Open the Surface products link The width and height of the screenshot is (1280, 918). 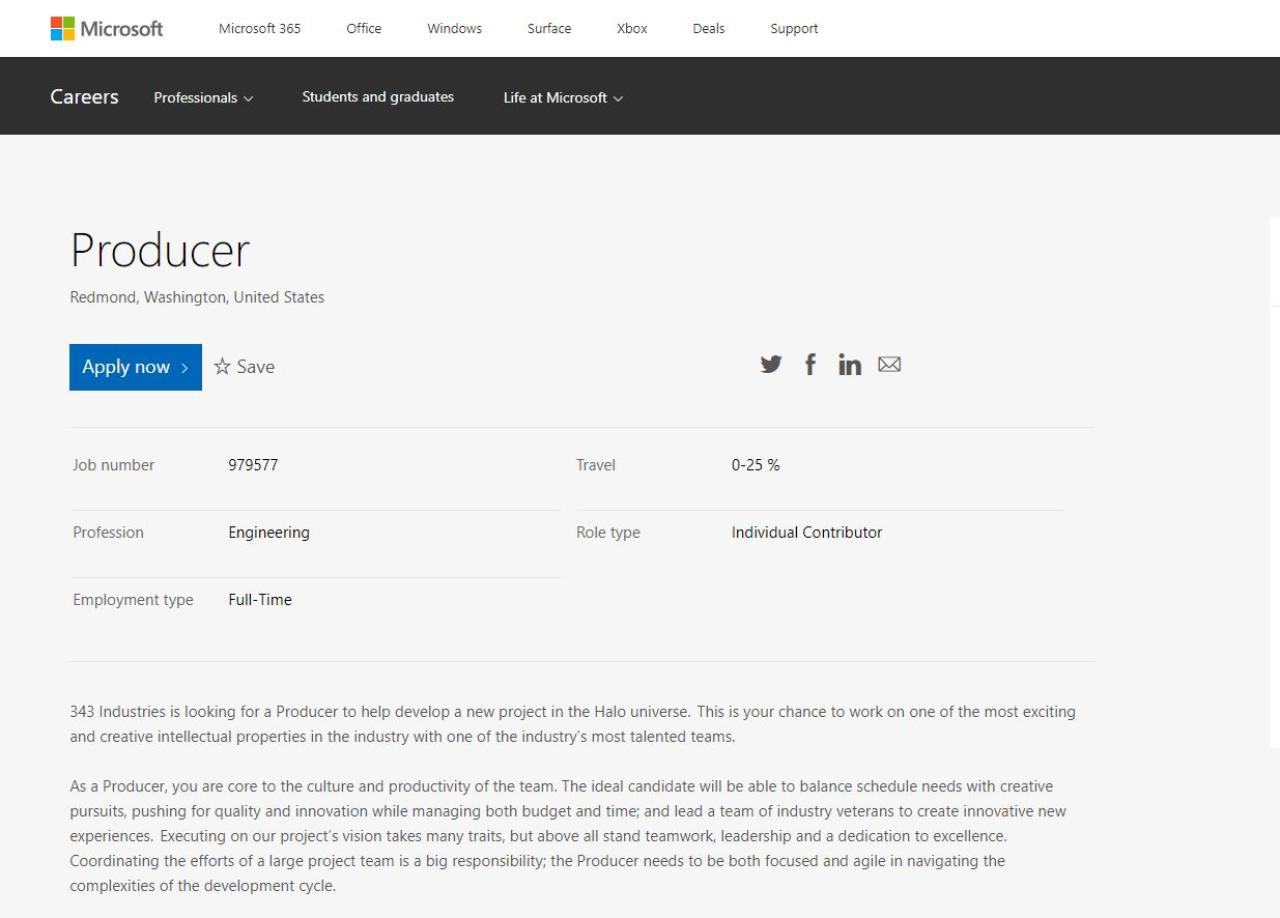pyautogui.click(x=549, y=28)
